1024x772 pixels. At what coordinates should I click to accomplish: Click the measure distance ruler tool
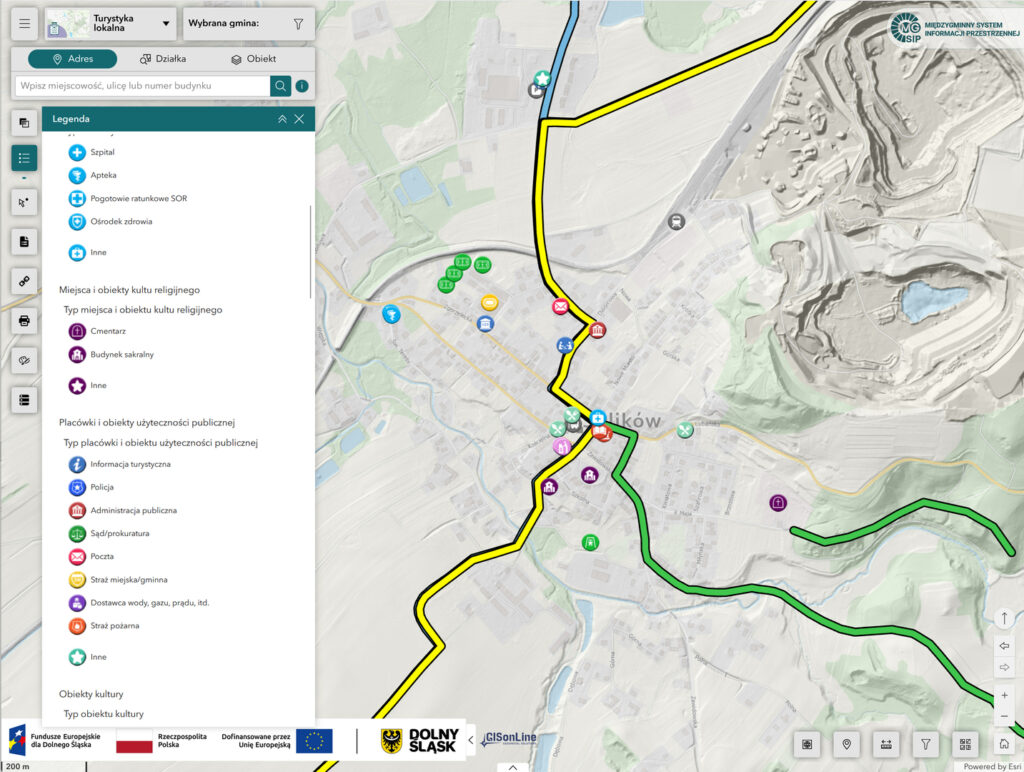pos(886,744)
